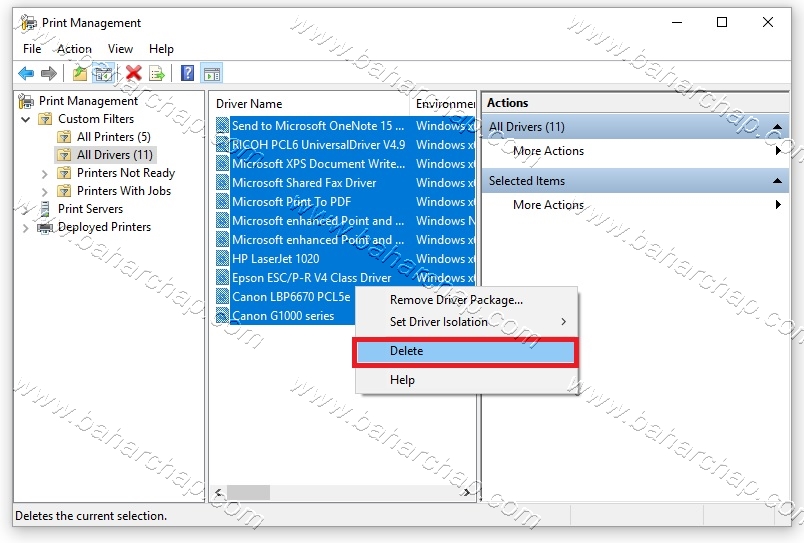
Task: Select All Drivers (11) in the tree
Action: pyautogui.click(x=115, y=155)
